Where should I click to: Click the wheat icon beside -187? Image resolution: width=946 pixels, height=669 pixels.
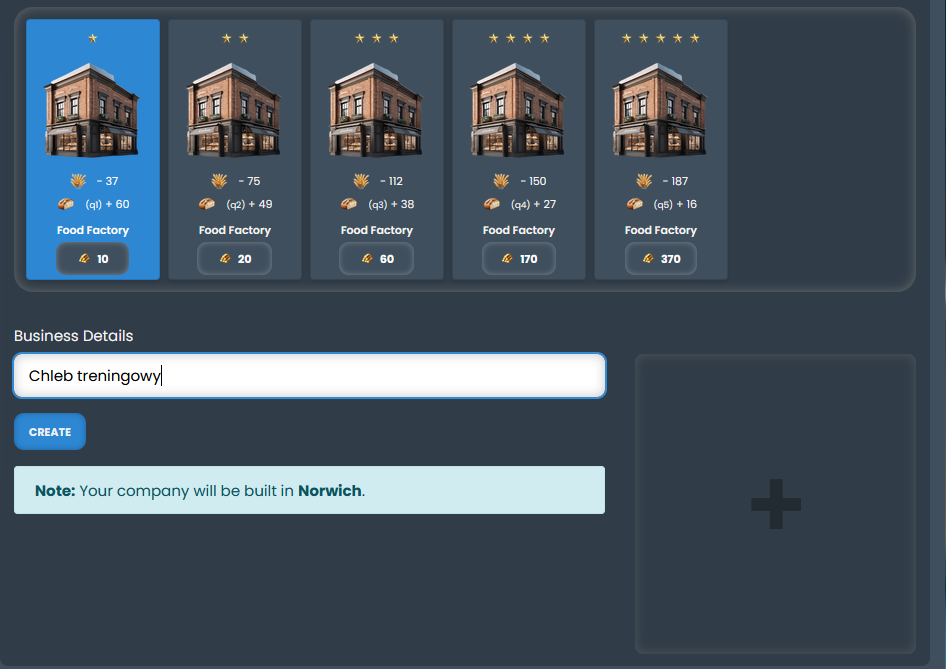click(x=644, y=181)
